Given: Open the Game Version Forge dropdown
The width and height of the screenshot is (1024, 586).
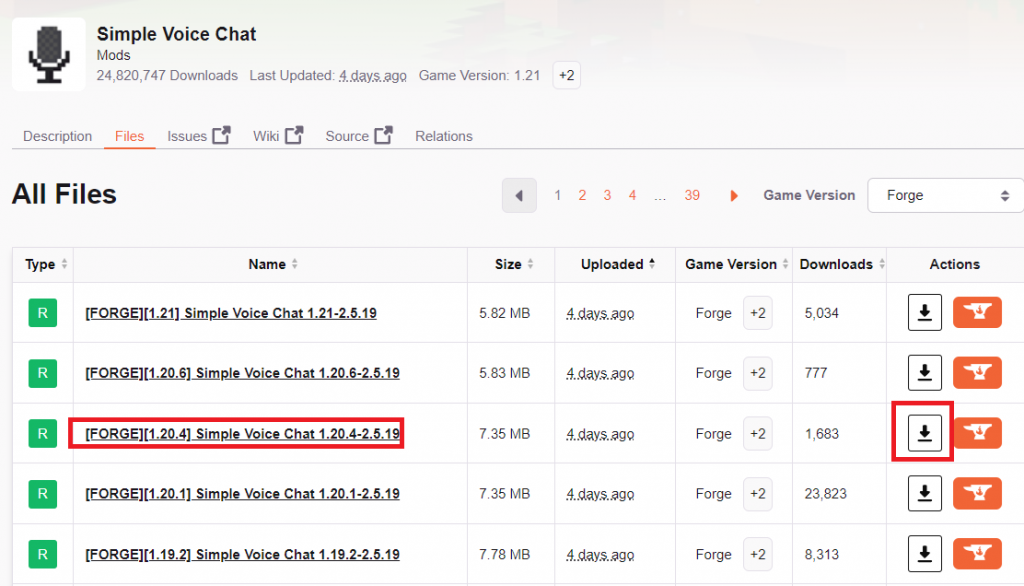Looking at the screenshot, I should 945,196.
